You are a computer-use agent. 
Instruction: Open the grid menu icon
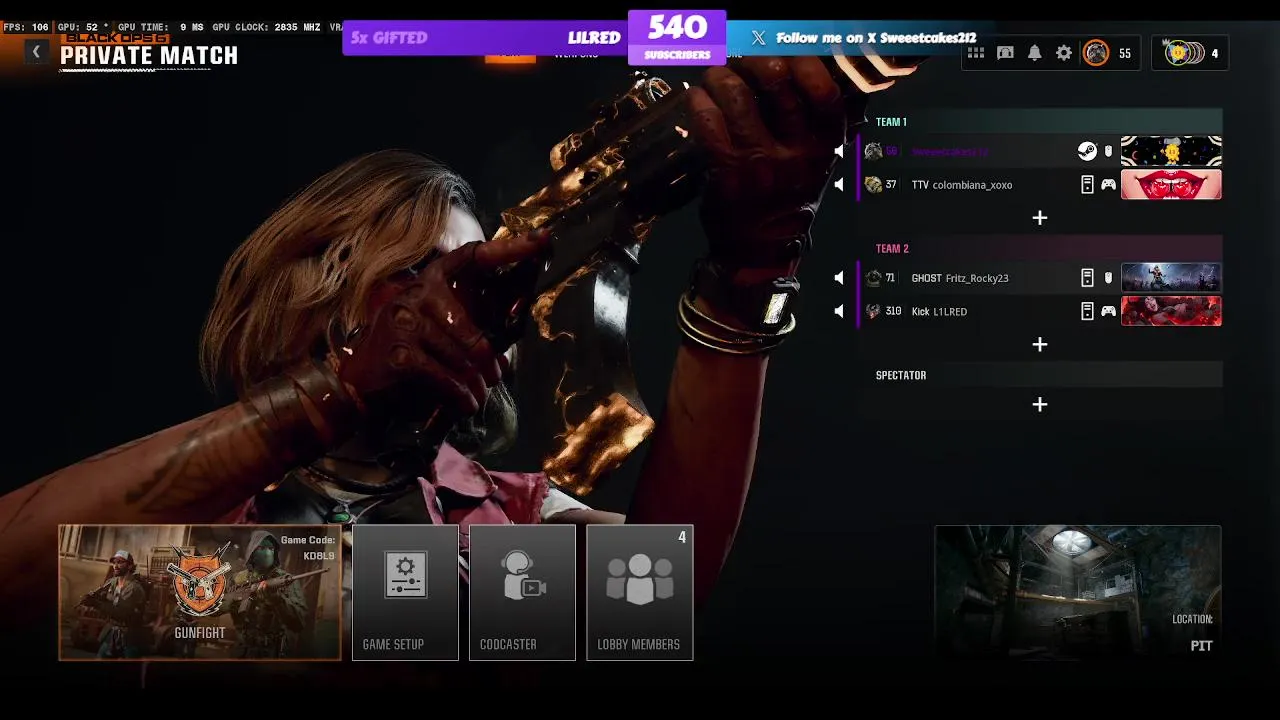(976, 53)
